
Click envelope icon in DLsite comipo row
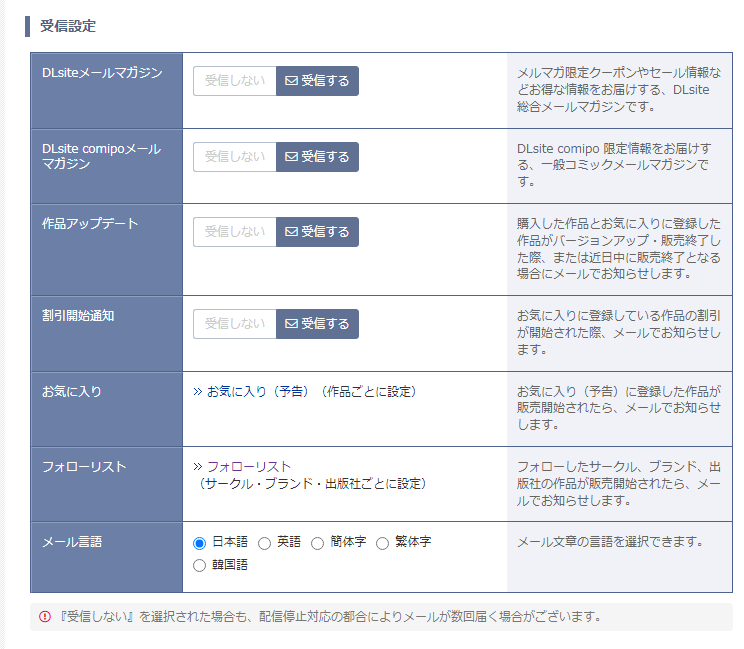click(x=292, y=157)
